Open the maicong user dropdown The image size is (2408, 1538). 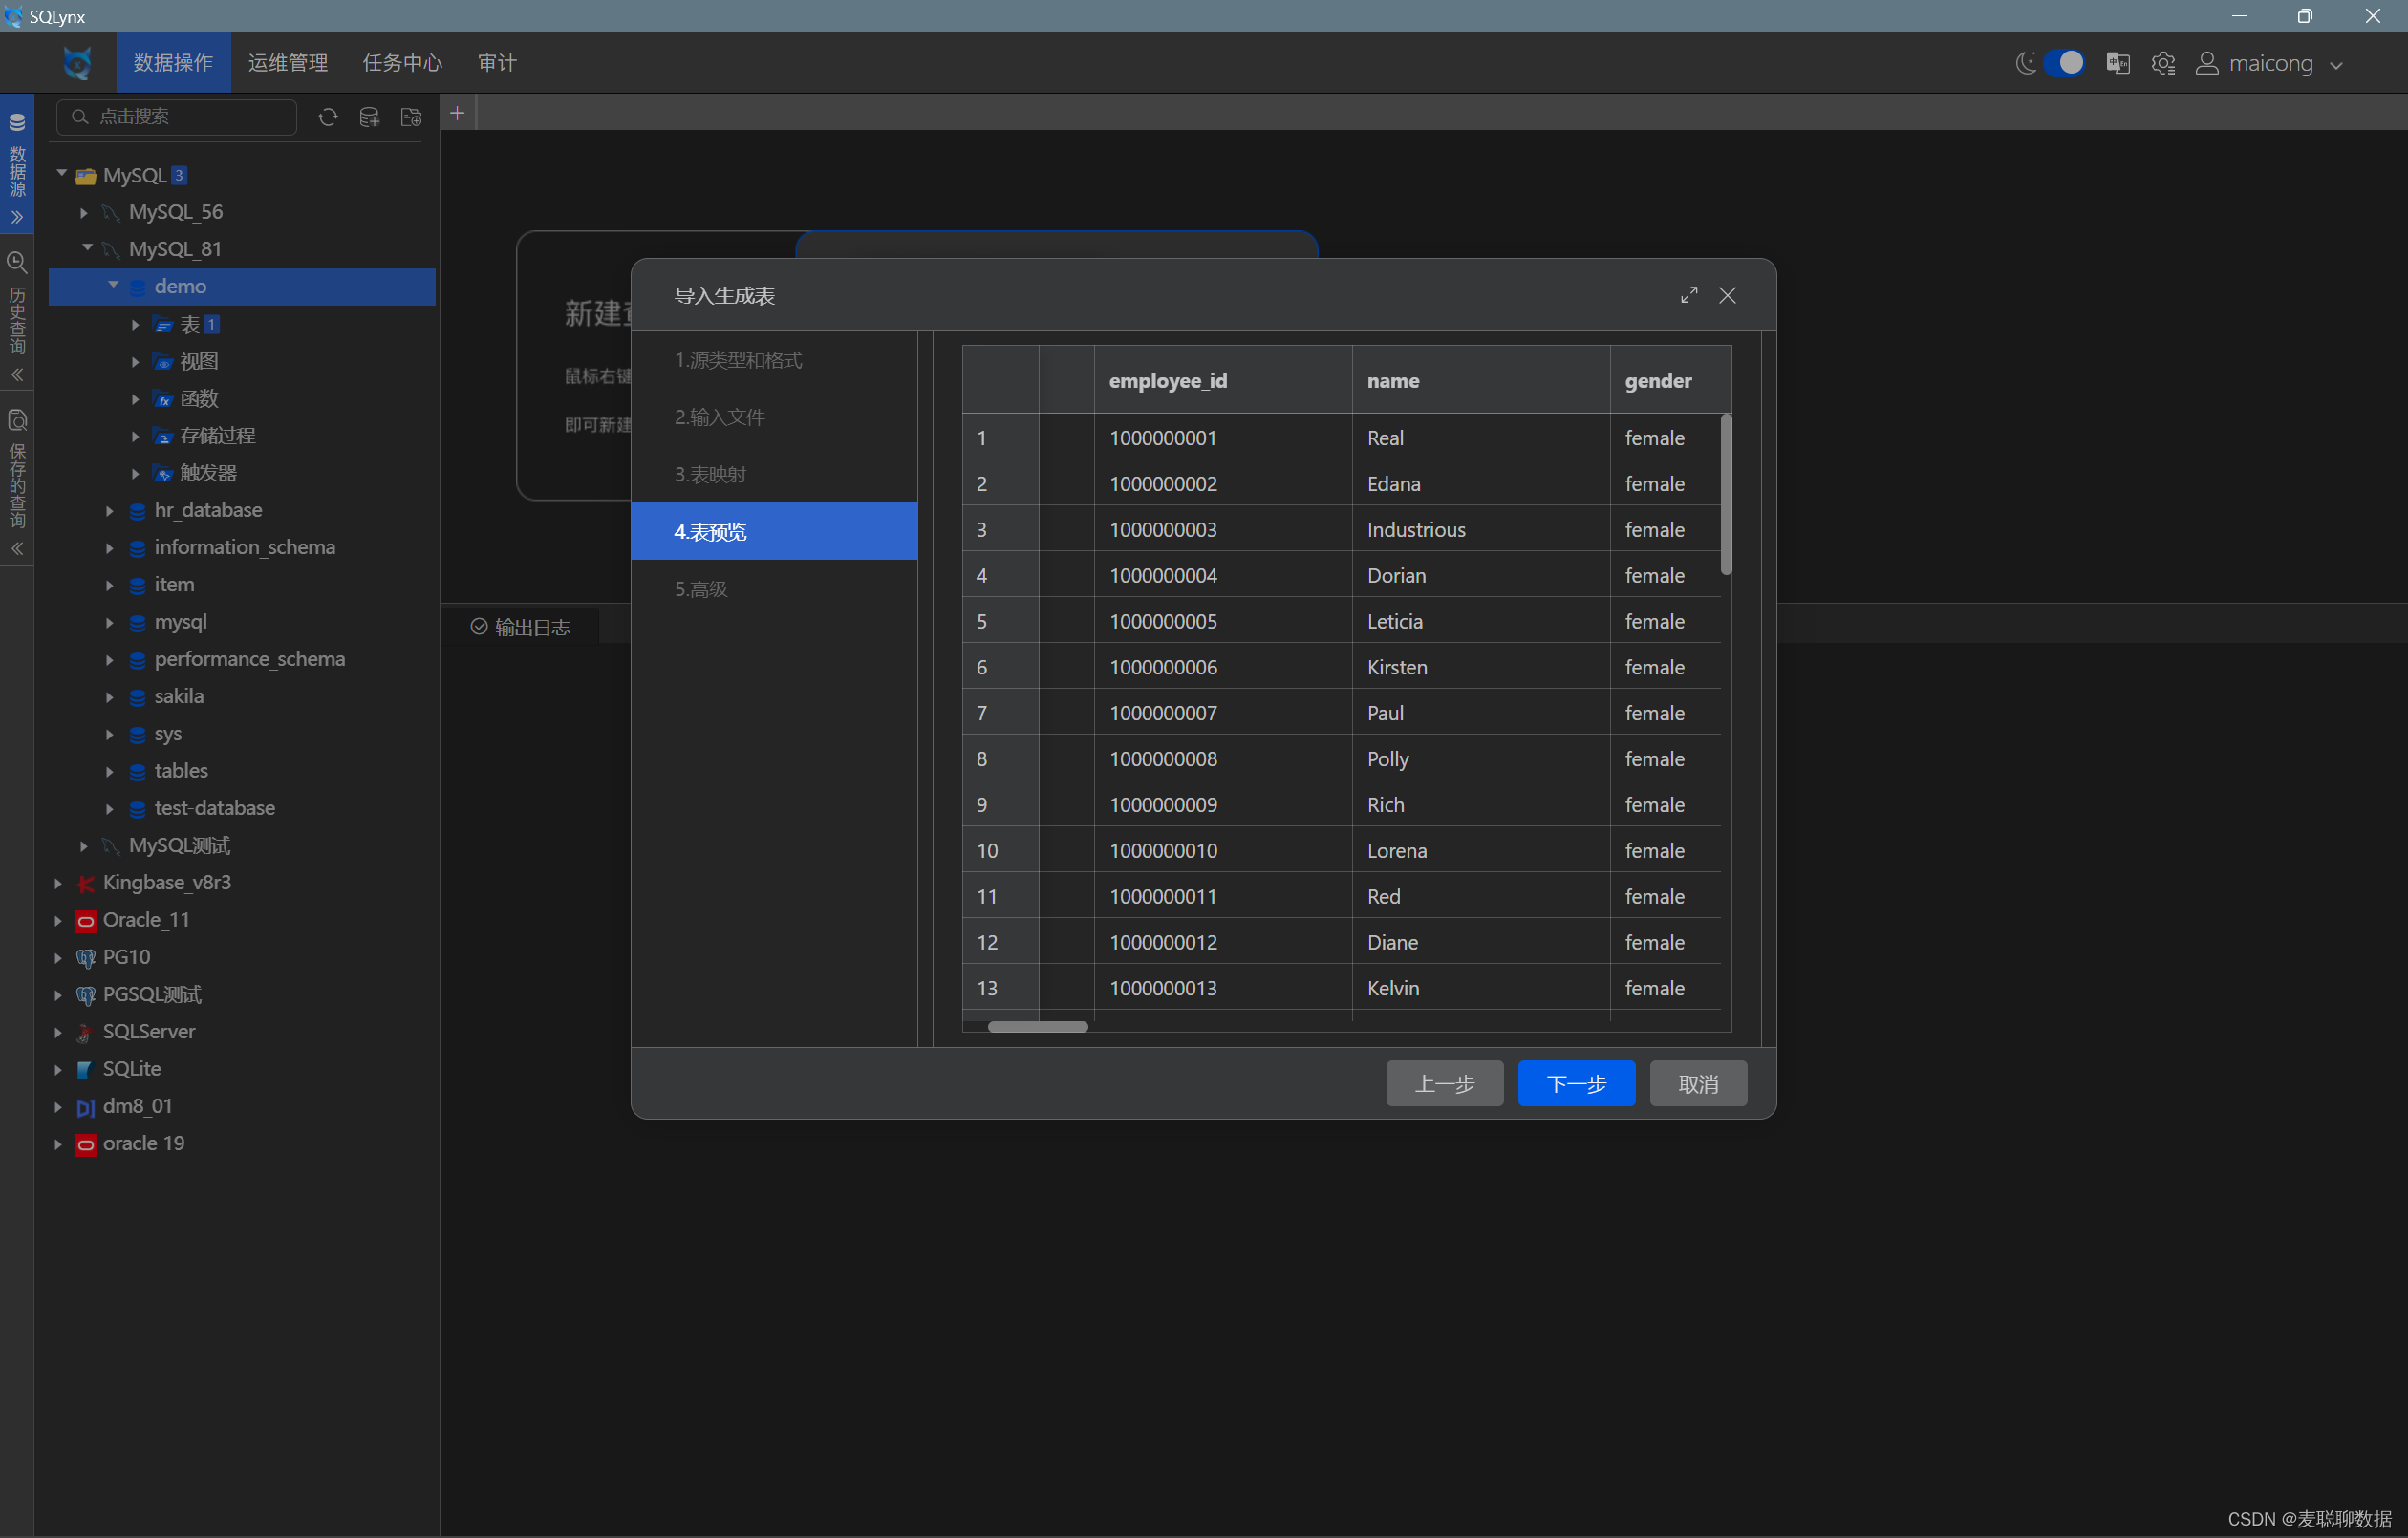tap(2270, 64)
